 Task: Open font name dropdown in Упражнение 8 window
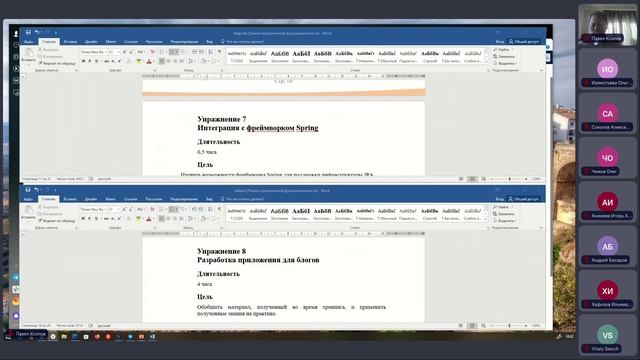106,209
